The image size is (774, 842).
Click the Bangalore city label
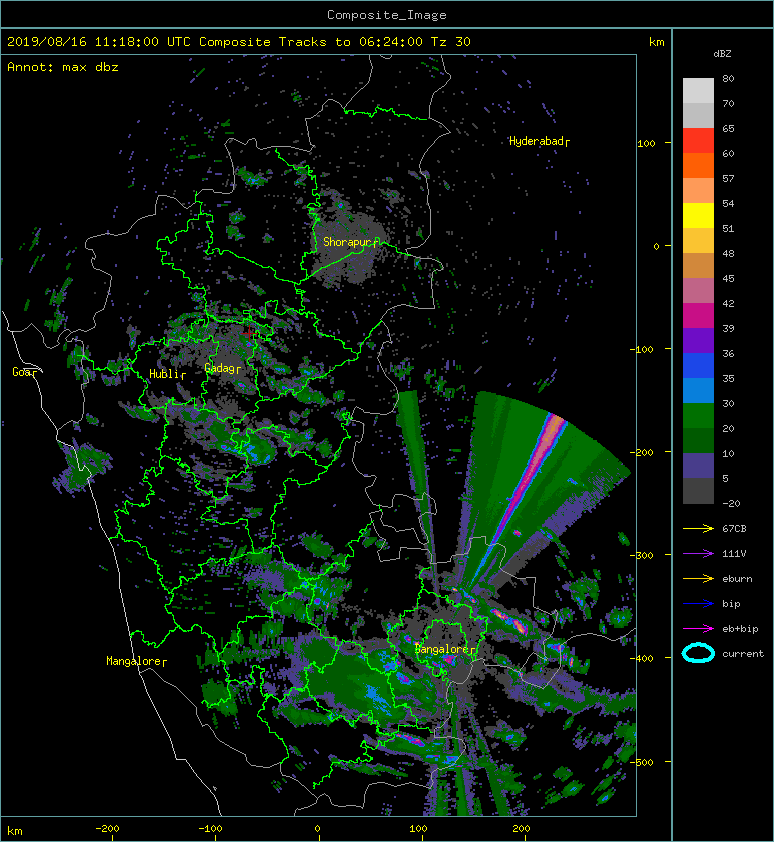(x=443, y=649)
